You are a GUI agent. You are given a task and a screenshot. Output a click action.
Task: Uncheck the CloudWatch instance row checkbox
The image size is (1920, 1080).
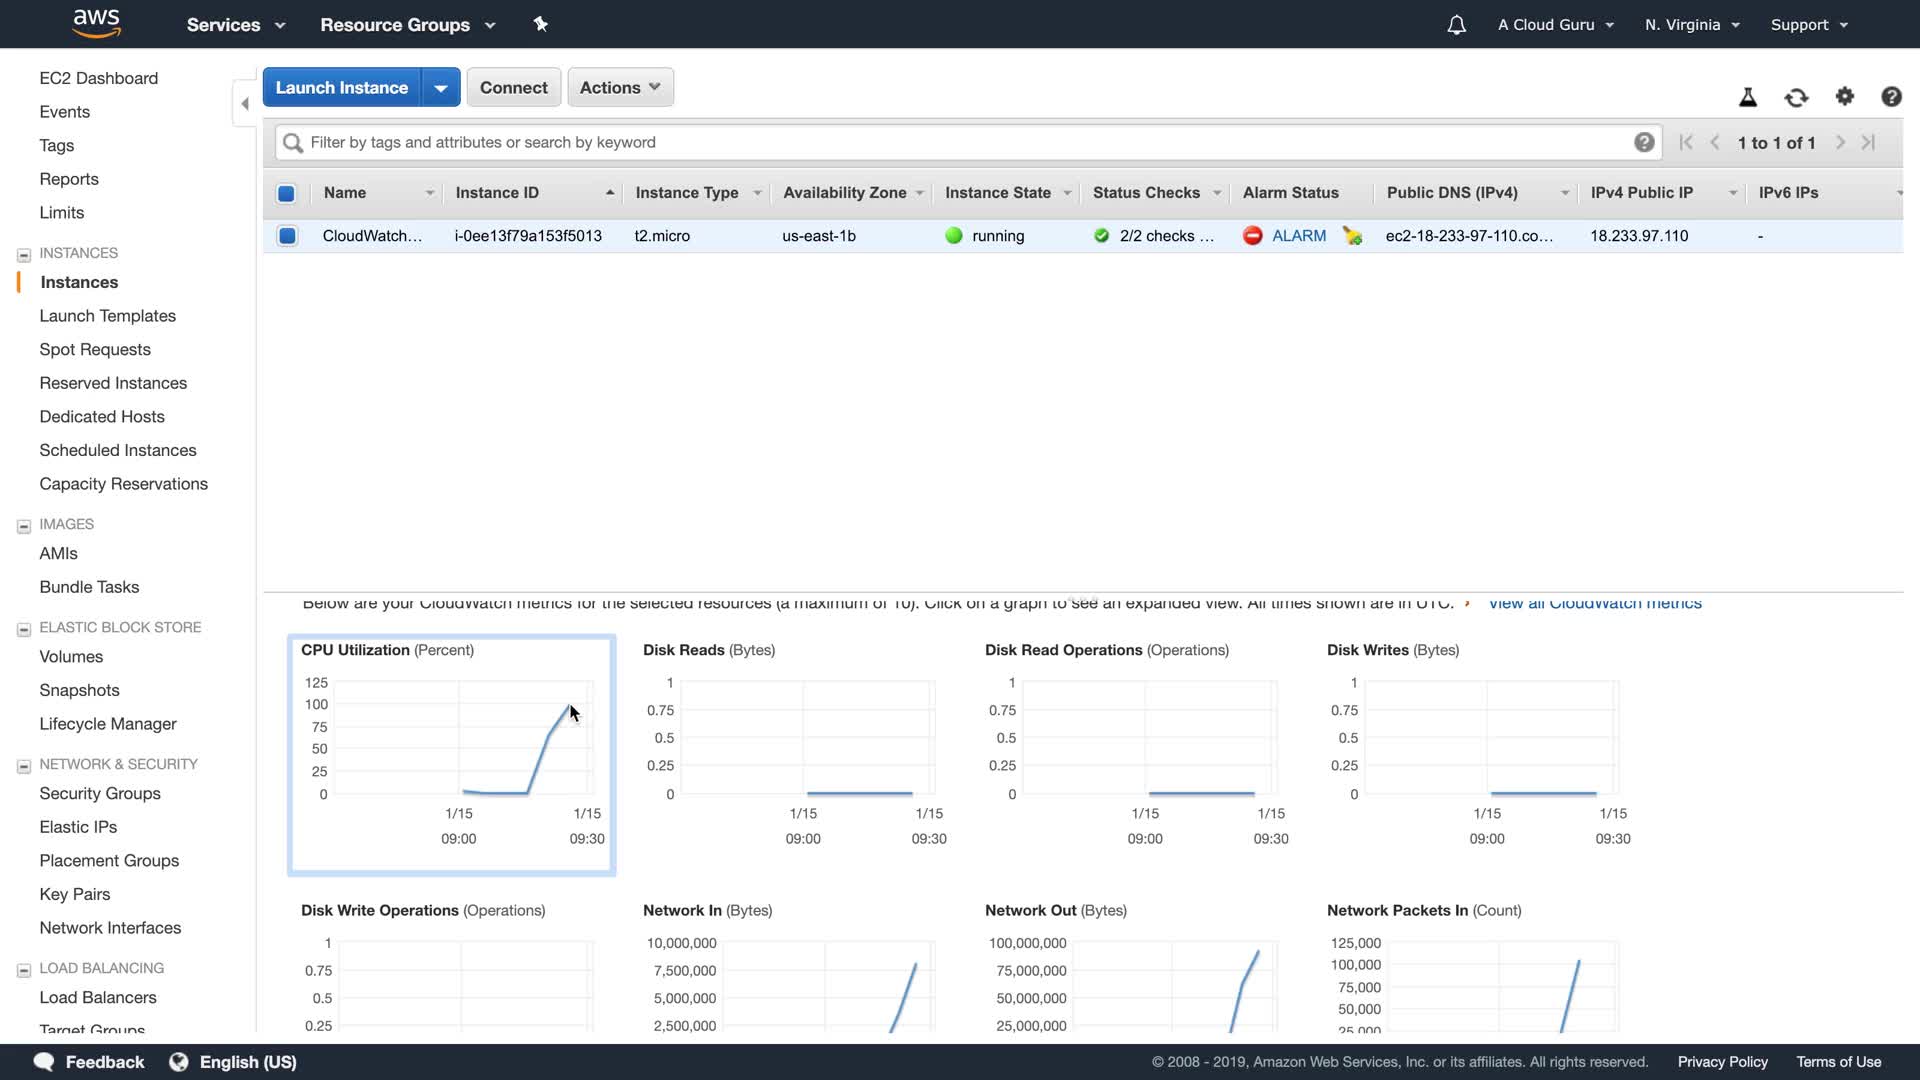pos(287,236)
